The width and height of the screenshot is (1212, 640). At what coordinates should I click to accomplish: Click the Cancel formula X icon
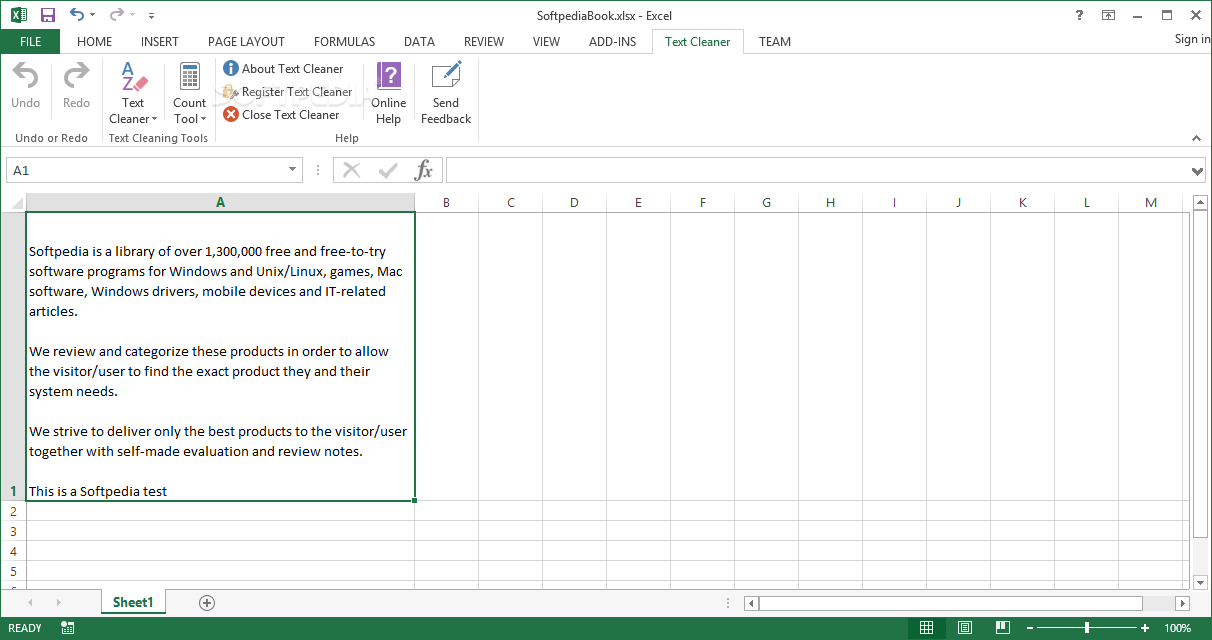(351, 170)
